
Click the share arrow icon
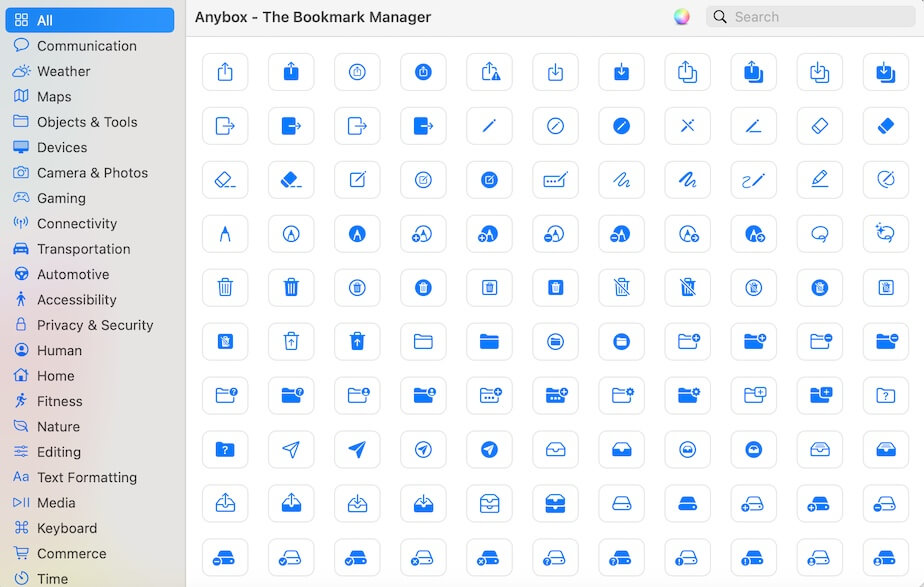point(225,72)
